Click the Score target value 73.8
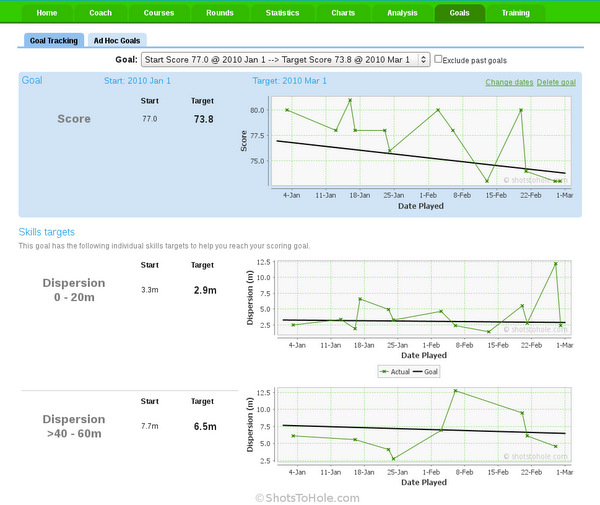The image size is (600, 505). [x=204, y=119]
